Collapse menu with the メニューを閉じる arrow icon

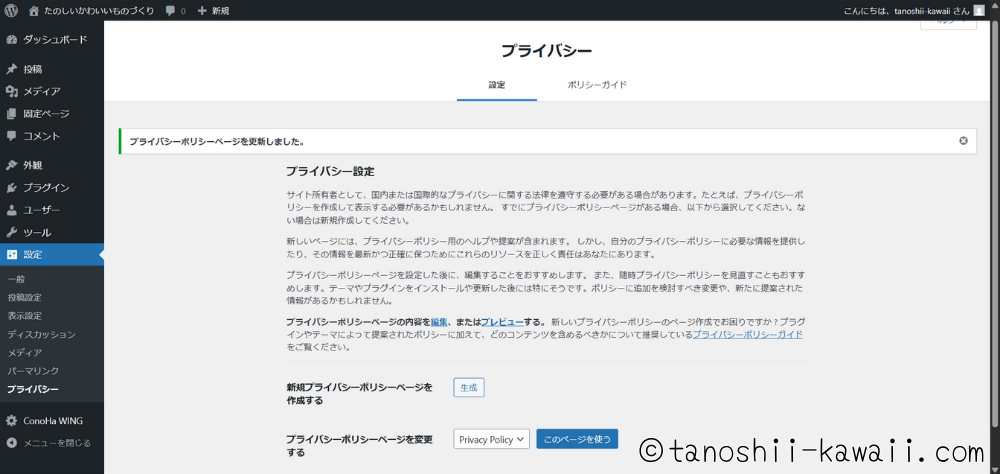tap(11, 443)
